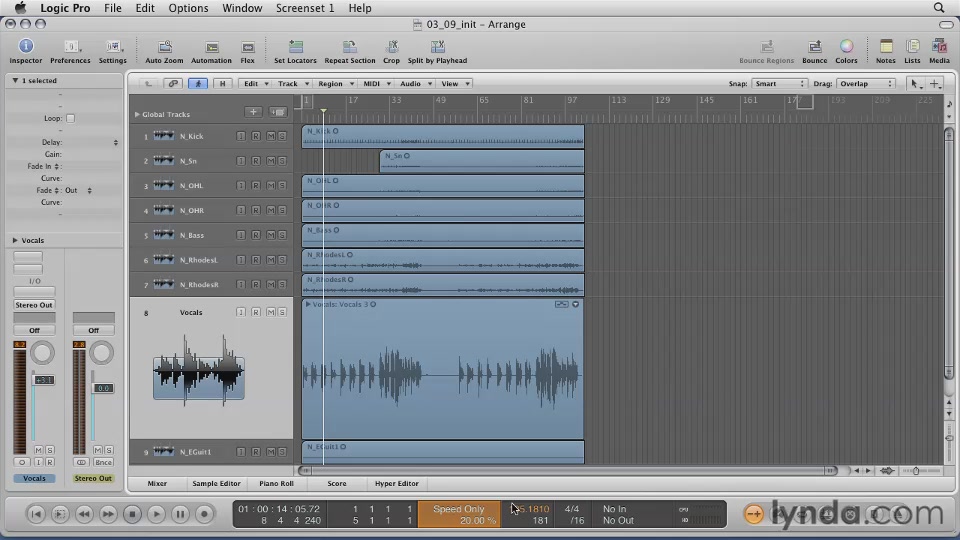
Task: Enable the Loop checkbox
Action: pyautogui.click(x=70, y=118)
